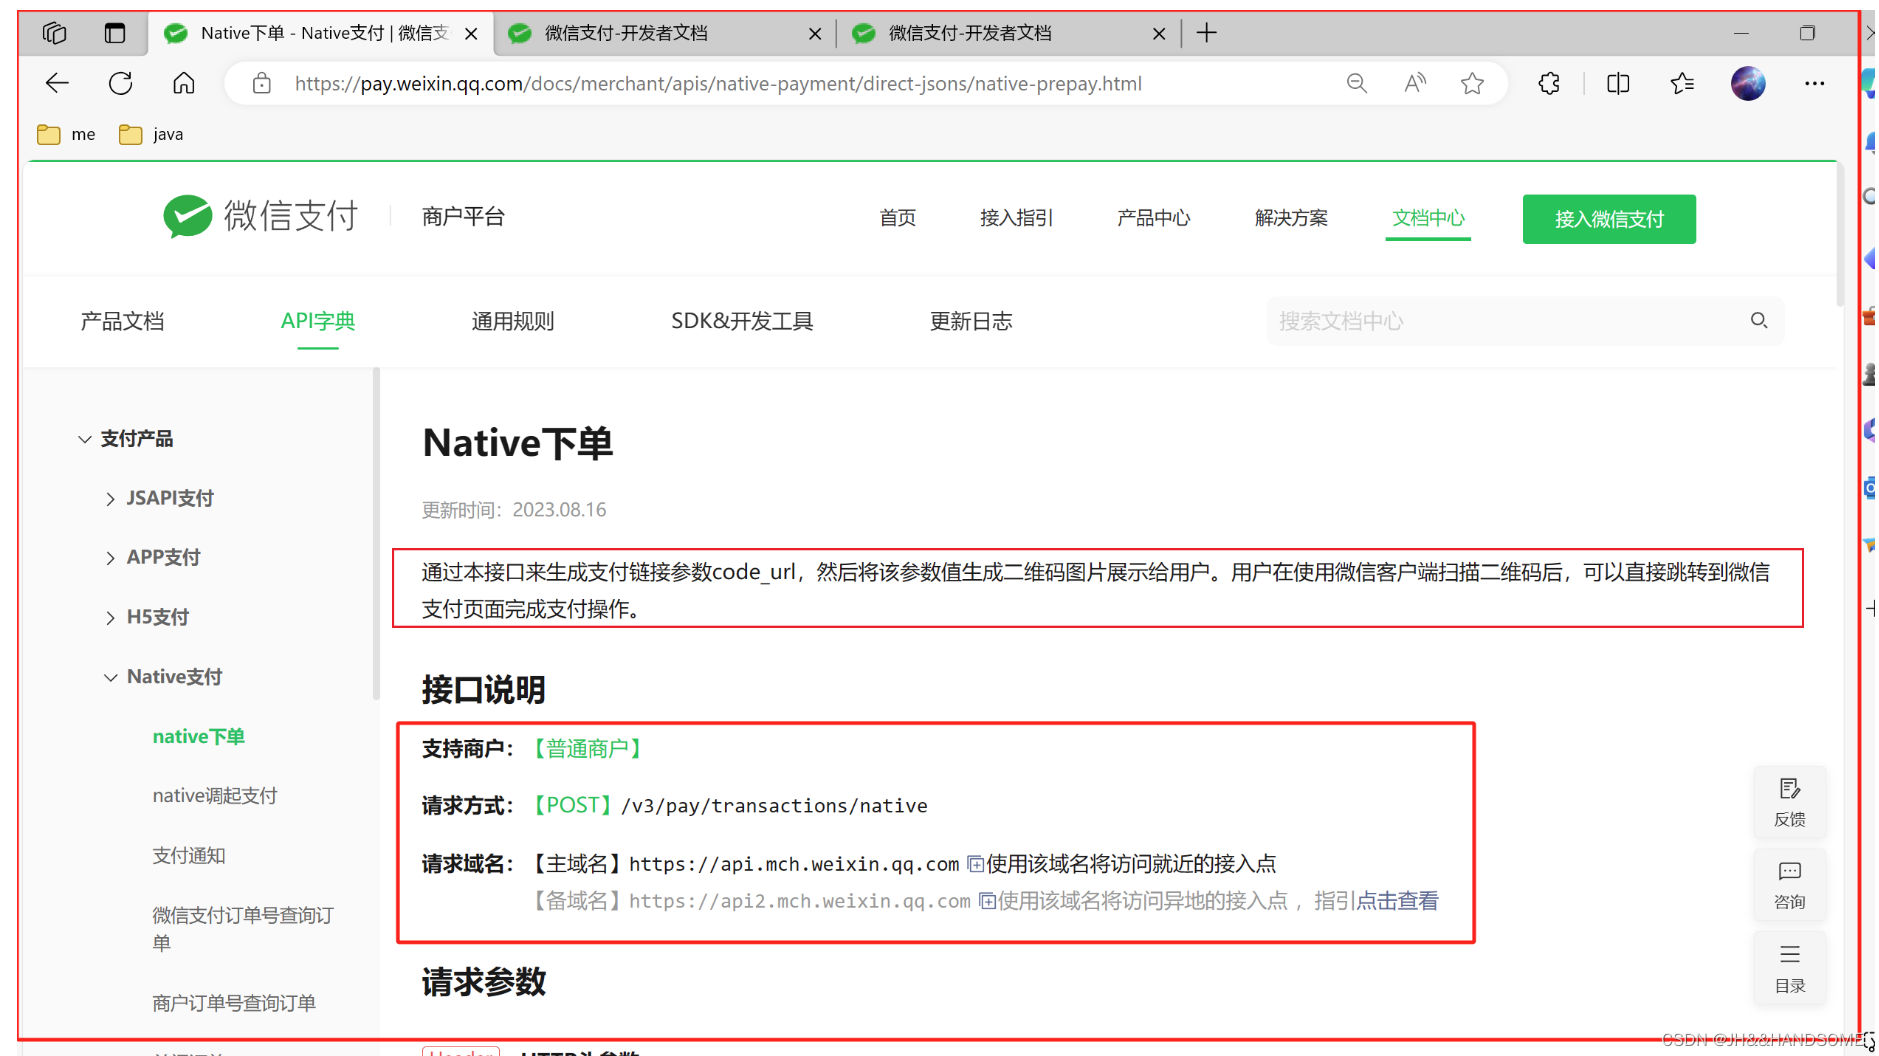Open 支付通知 in the sidebar
This screenshot has width=1879, height=1056.
pyautogui.click(x=189, y=856)
